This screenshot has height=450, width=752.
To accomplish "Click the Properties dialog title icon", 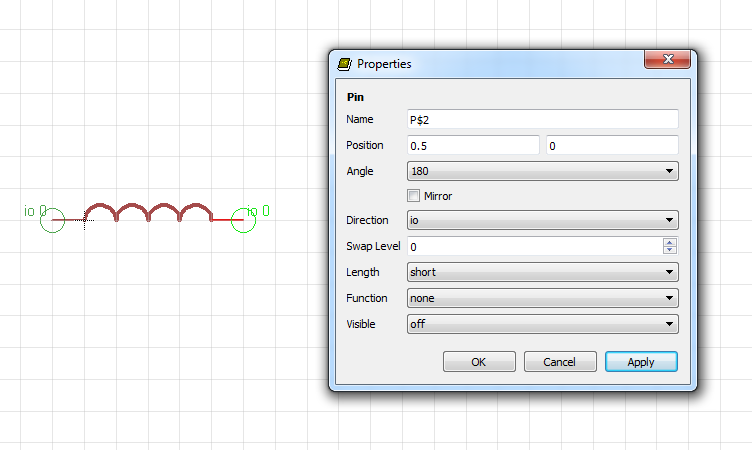I will (344, 64).
